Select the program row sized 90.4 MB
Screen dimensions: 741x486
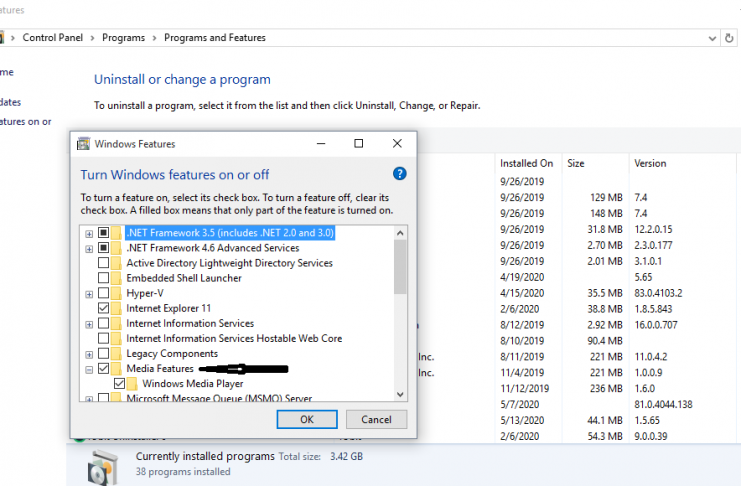click(x=577, y=341)
